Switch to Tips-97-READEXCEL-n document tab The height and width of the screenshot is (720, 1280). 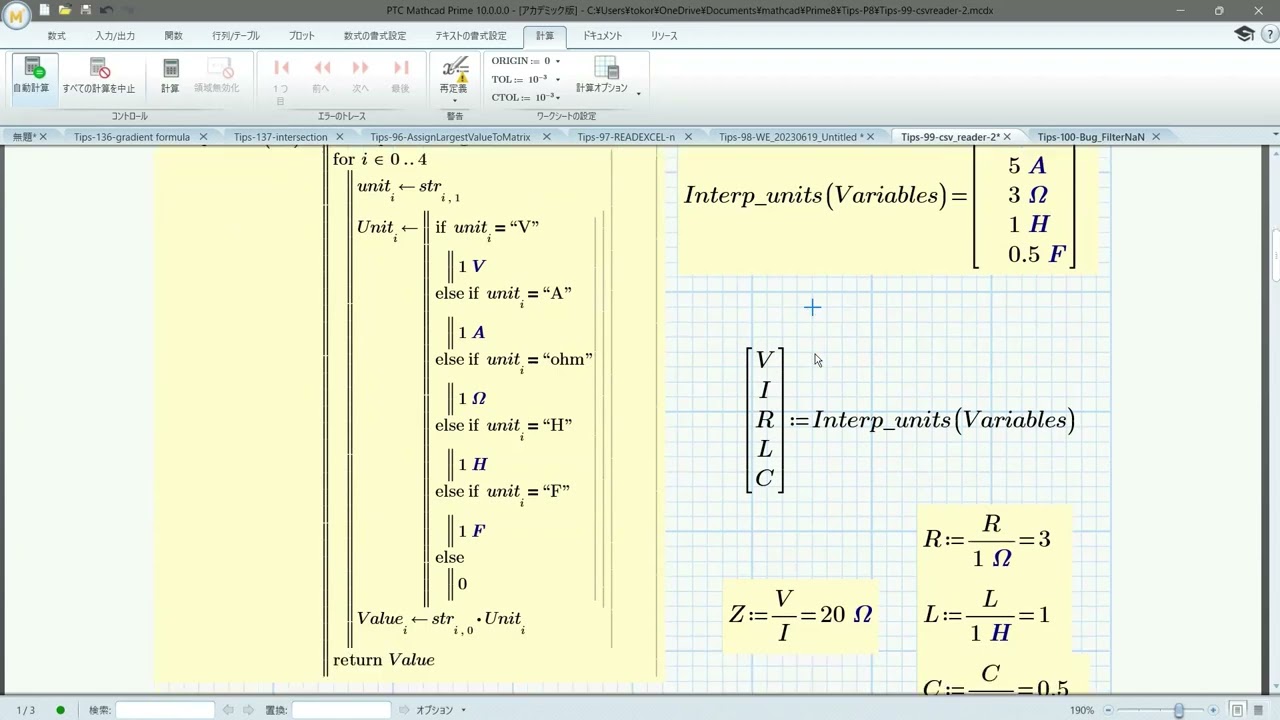pyautogui.click(x=626, y=137)
